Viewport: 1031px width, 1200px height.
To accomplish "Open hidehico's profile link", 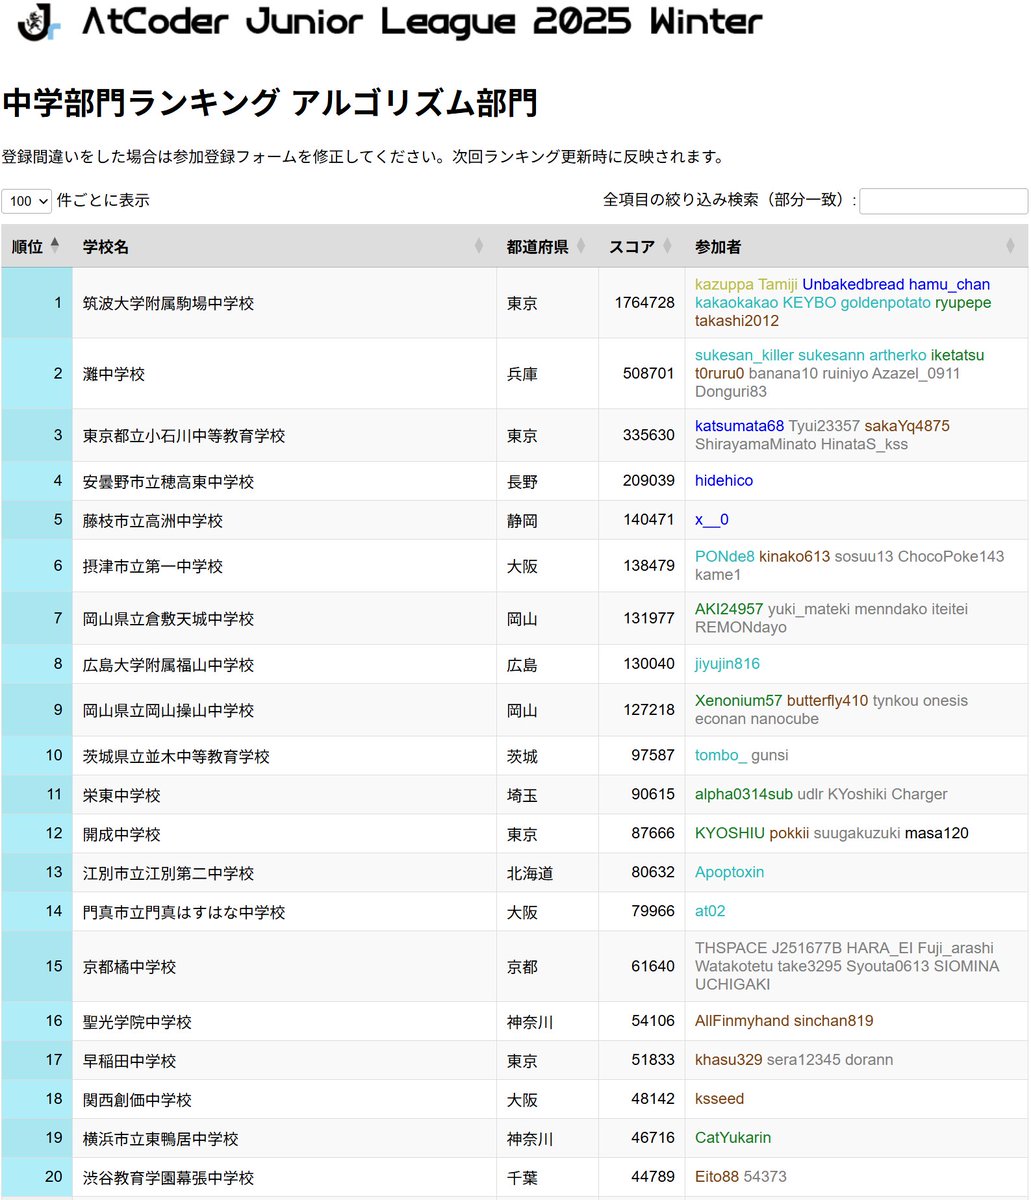I will pos(723,481).
